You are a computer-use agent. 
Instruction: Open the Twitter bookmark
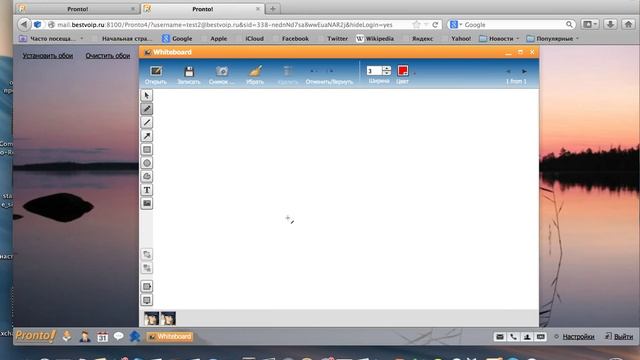[337, 38]
